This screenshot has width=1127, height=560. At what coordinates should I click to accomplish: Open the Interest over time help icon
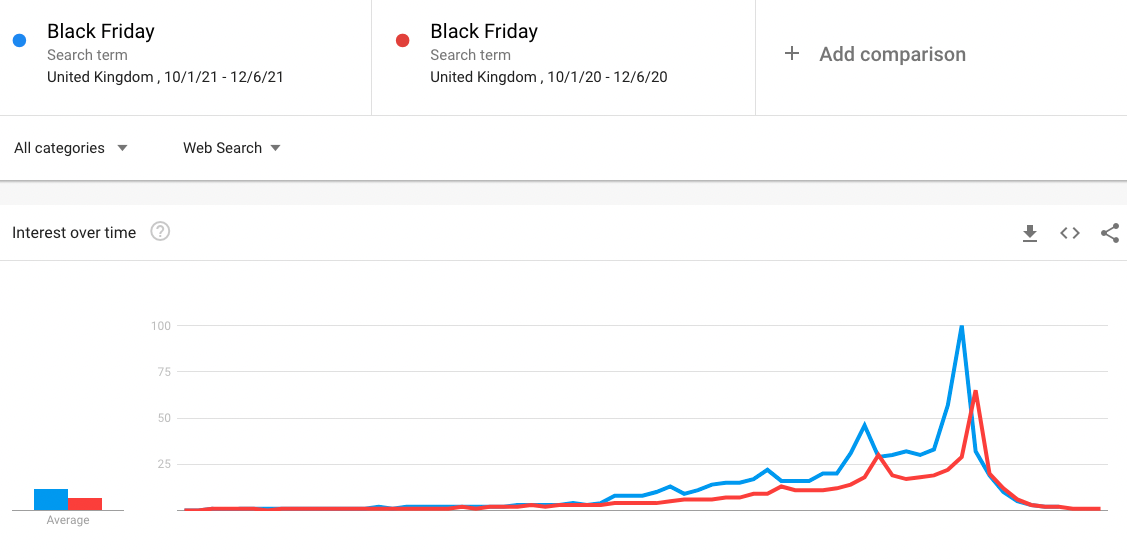(160, 232)
